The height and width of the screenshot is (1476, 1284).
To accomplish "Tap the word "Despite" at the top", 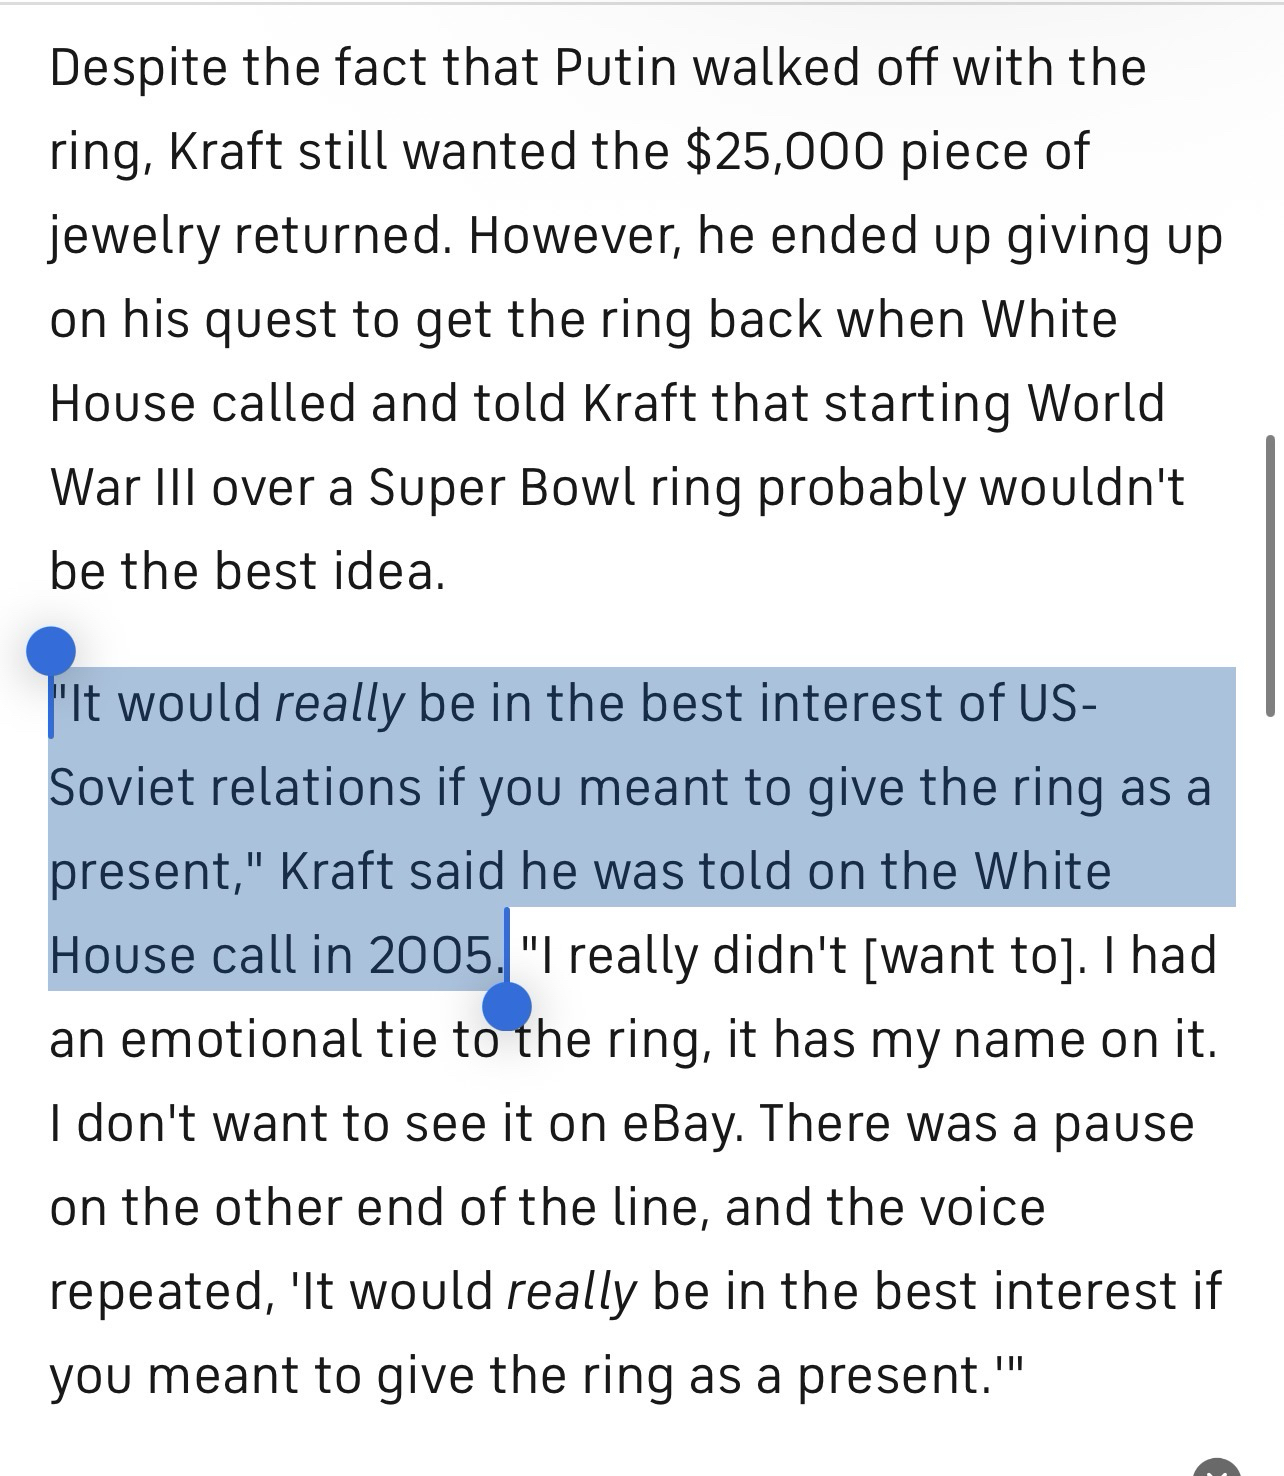I will 138,67.
